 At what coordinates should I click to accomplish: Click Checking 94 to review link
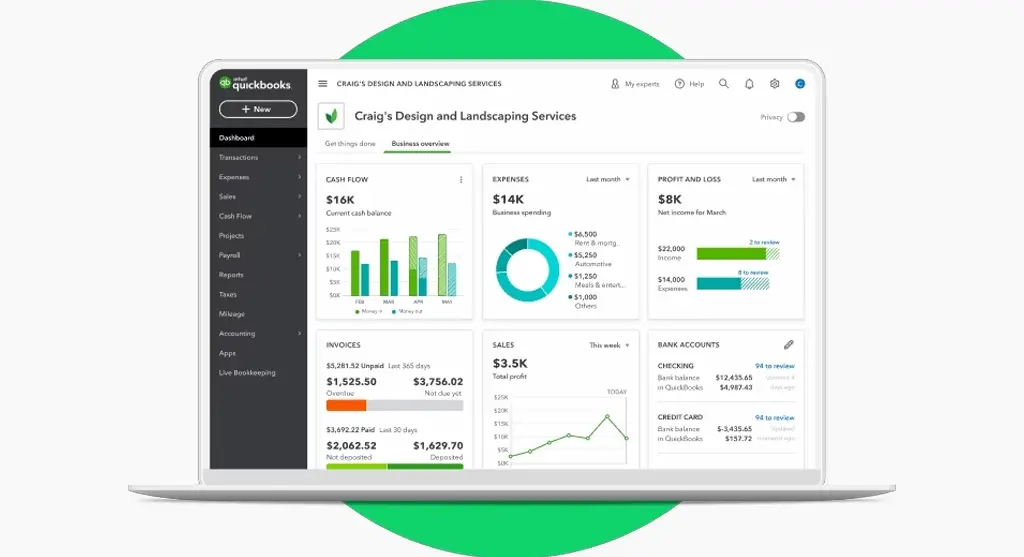point(775,366)
